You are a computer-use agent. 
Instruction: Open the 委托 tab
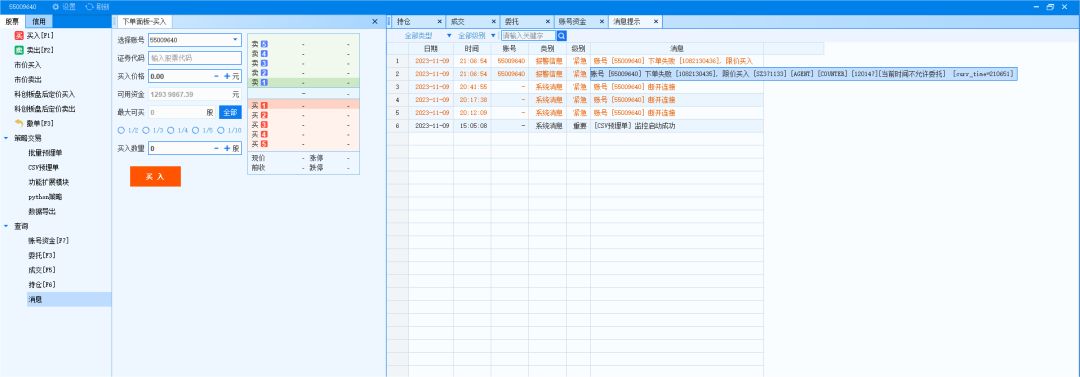(x=512, y=21)
